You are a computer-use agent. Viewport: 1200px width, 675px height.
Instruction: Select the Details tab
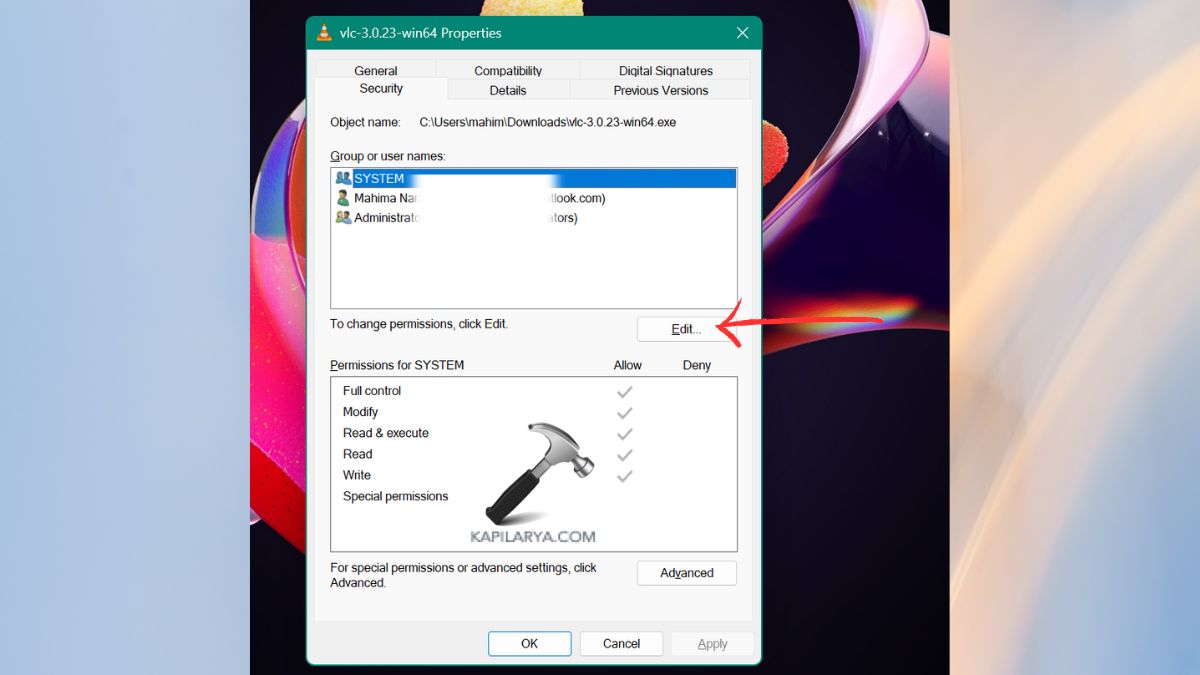click(508, 90)
